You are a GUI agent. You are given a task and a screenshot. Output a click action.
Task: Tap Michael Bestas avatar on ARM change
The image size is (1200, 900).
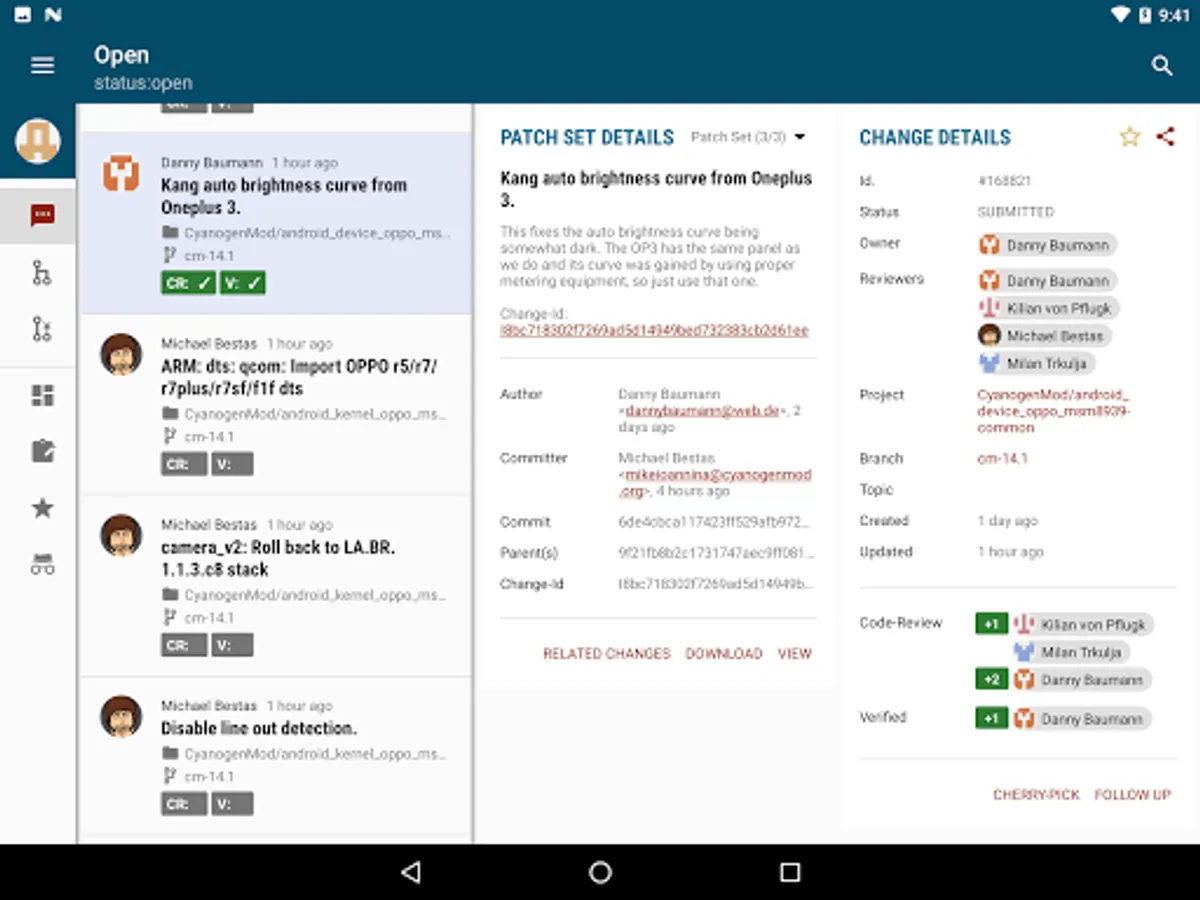pos(121,355)
